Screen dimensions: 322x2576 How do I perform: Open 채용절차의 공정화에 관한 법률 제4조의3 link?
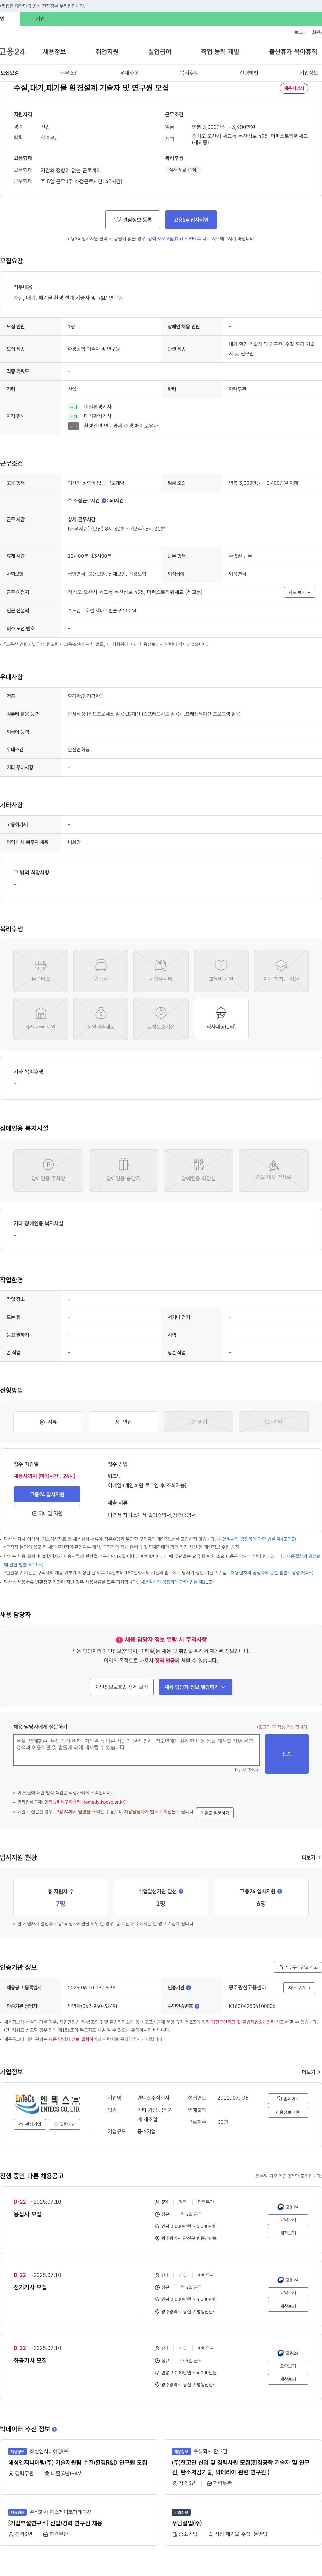256,1539
